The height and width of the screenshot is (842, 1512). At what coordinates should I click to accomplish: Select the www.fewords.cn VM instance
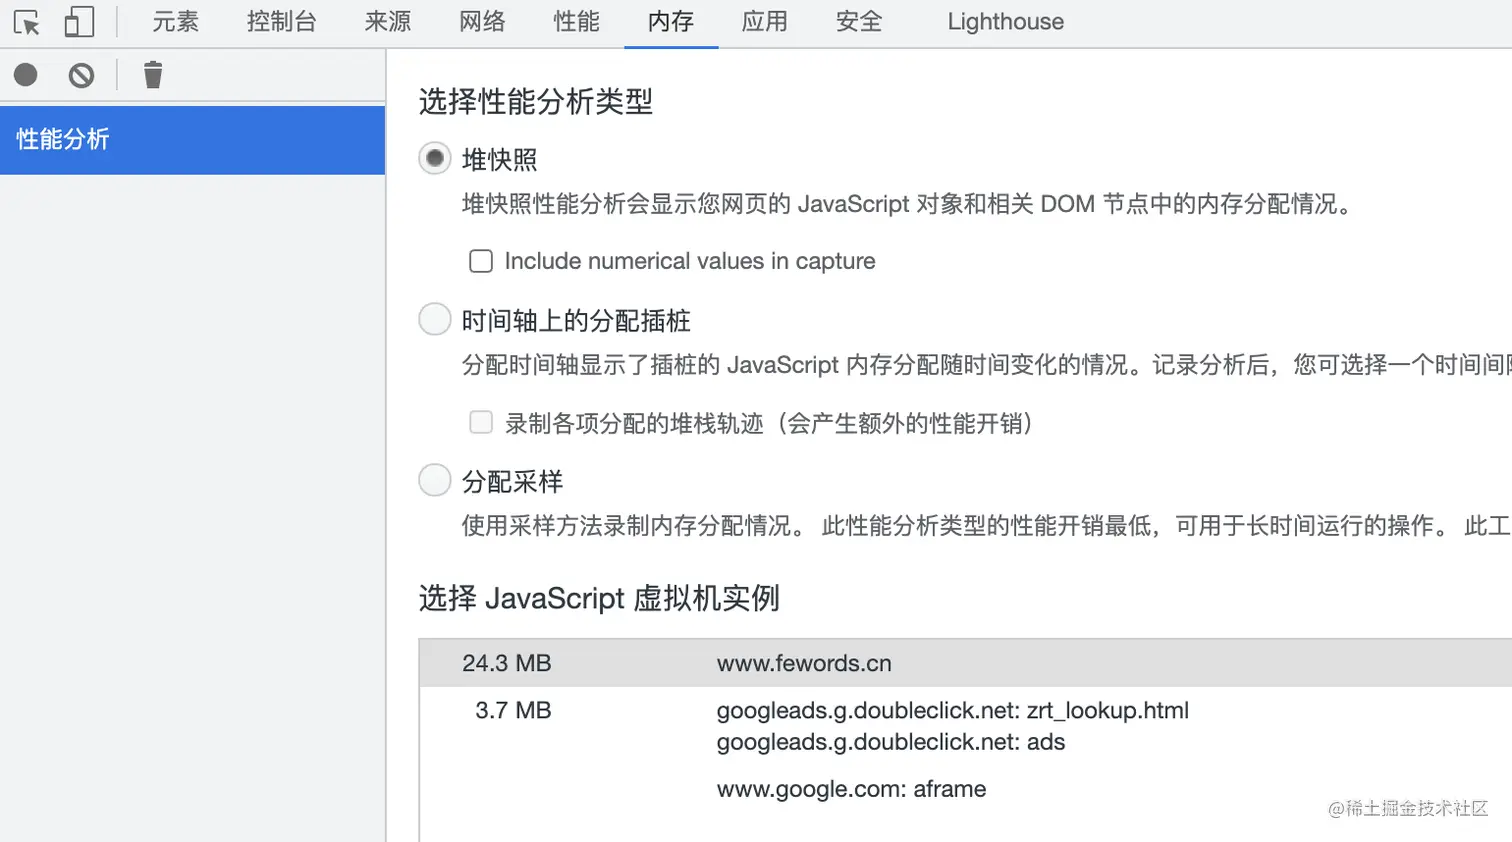click(804, 662)
